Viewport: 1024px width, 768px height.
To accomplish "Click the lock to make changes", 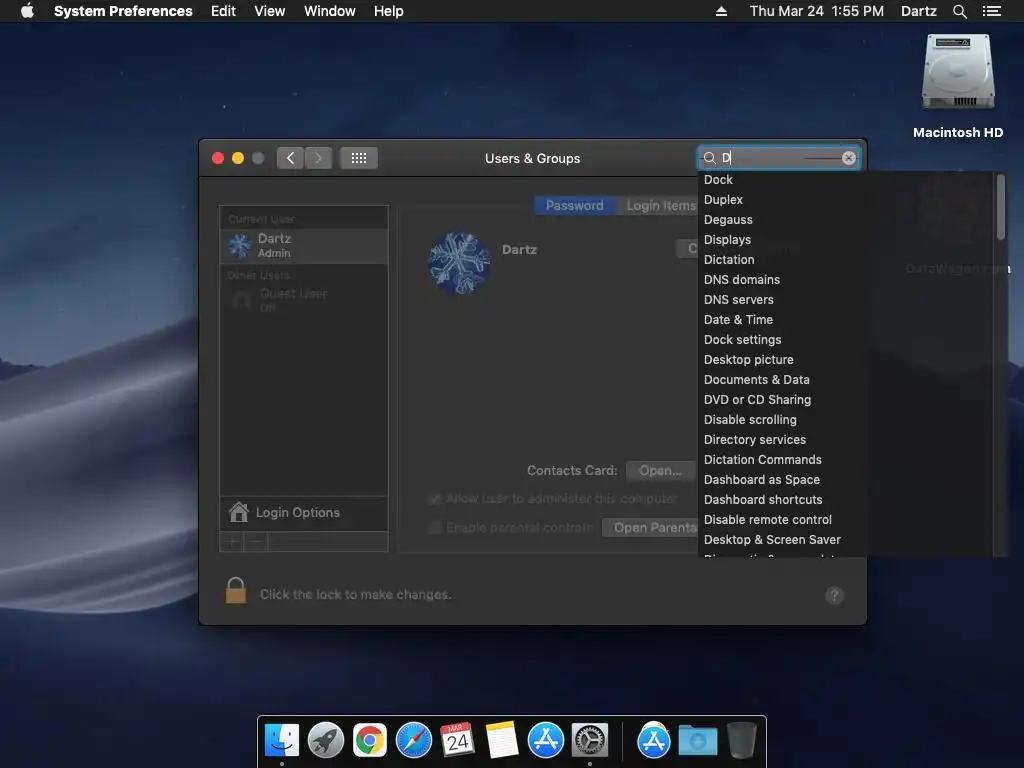I will 236,590.
